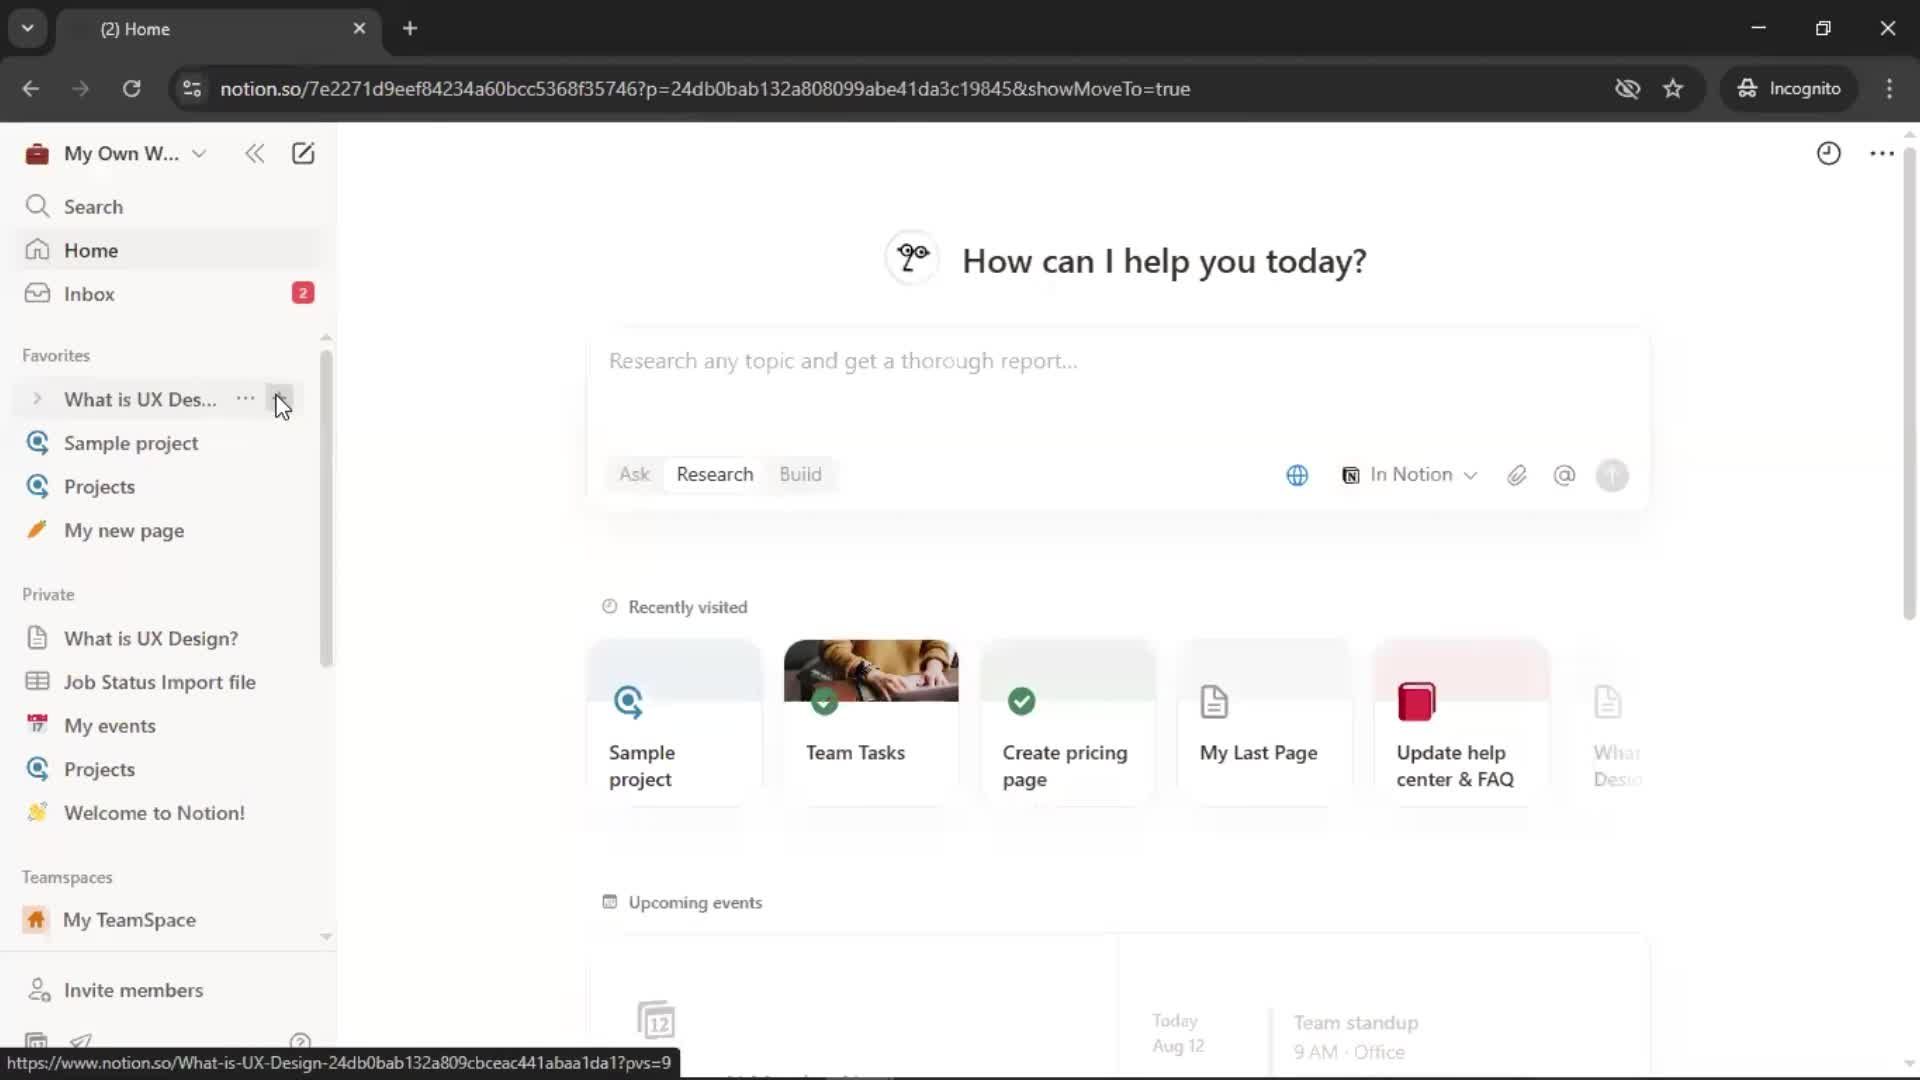Collapse the sidebar with double chevron icon
The width and height of the screenshot is (1920, 1080).
click(254, 153)
